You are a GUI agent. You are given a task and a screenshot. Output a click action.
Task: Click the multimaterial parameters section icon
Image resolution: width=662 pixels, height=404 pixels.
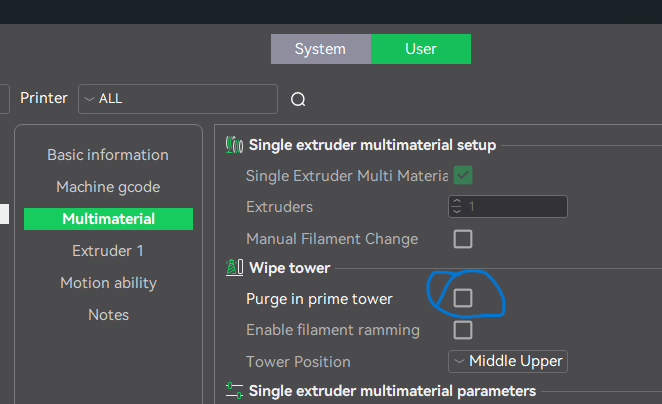pos(235,390)
